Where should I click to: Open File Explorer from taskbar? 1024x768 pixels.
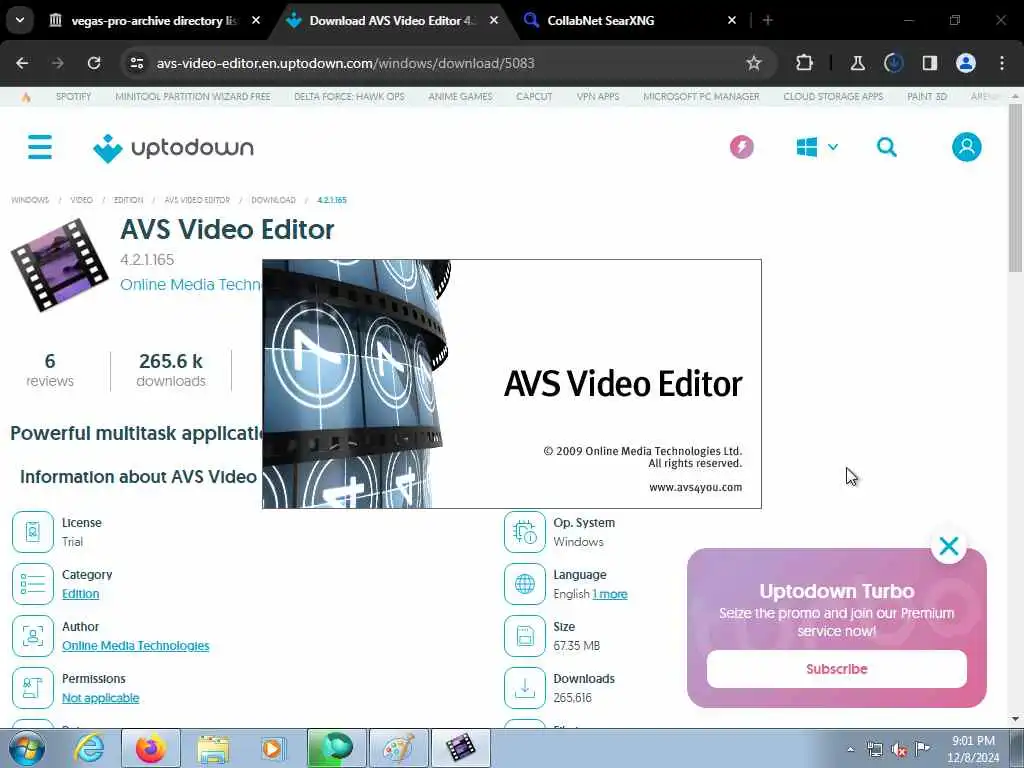213,748
